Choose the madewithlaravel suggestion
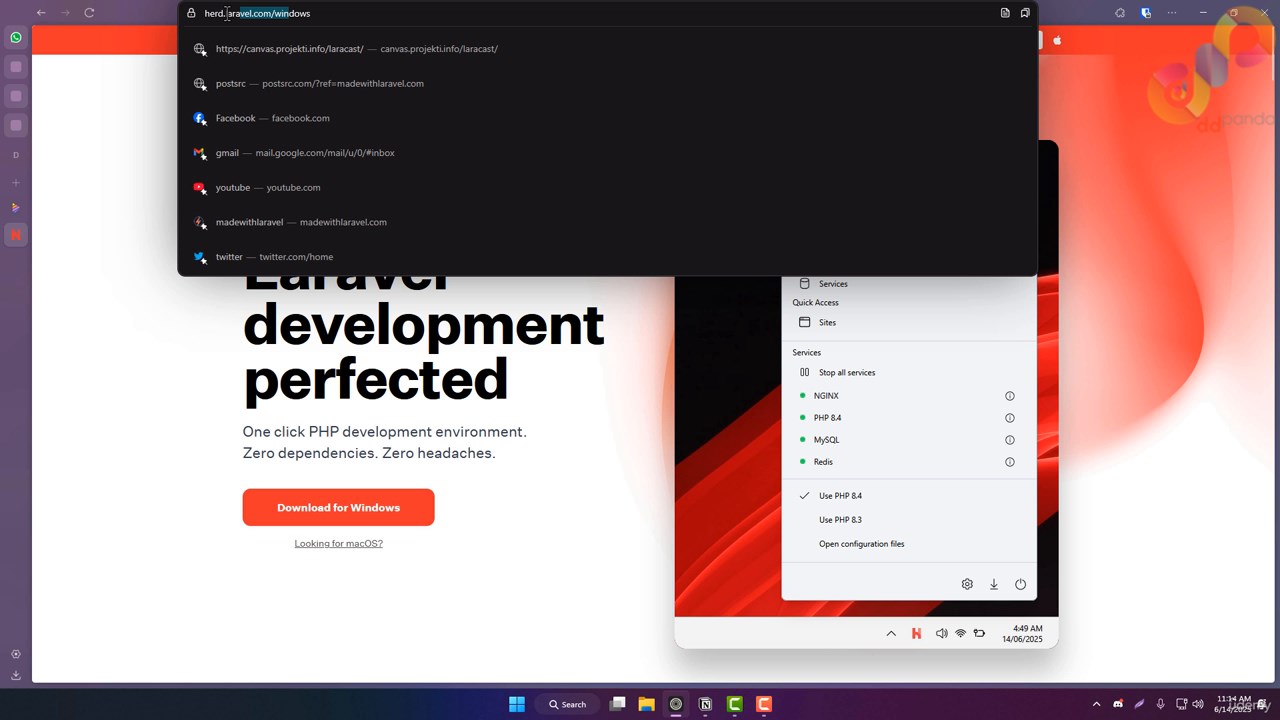This screenshot has height=720, width=1280. click(x=607, y=222)
